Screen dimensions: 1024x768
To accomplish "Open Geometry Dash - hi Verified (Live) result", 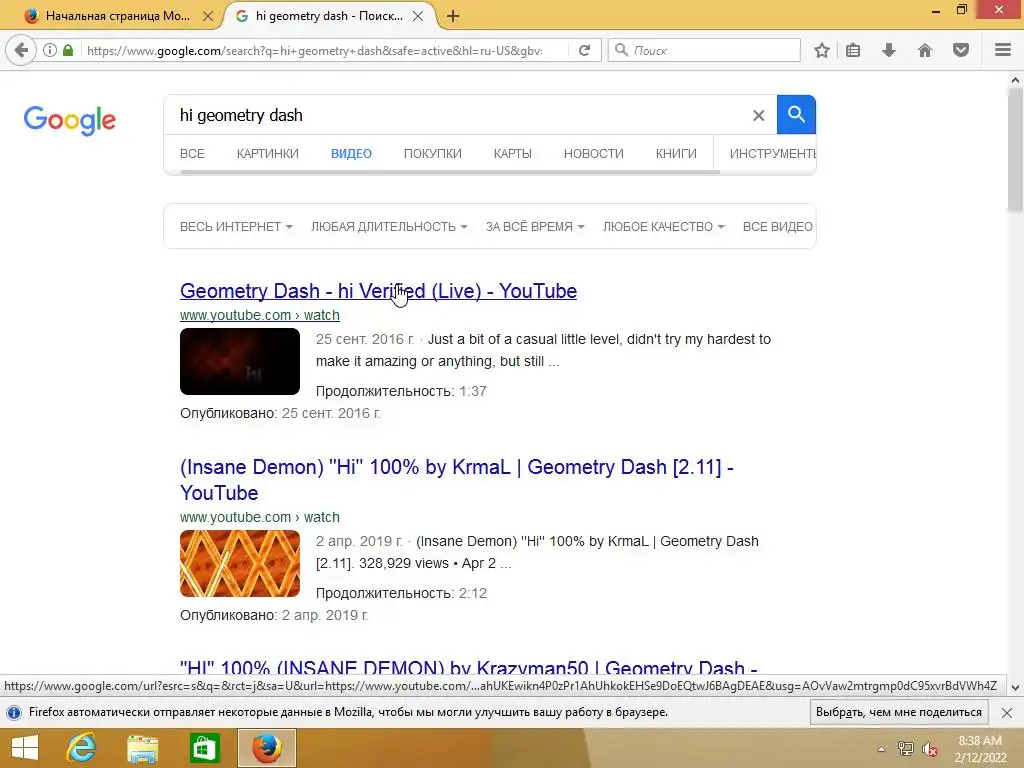I will 378,291.
